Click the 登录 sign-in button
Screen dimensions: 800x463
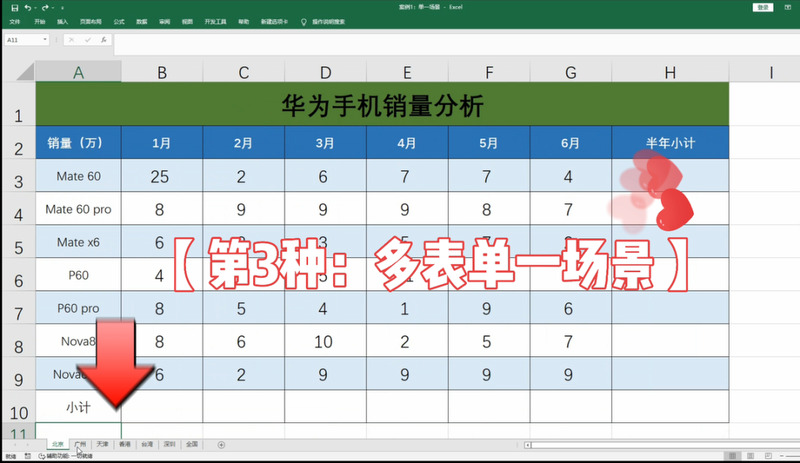pos(763,7)
